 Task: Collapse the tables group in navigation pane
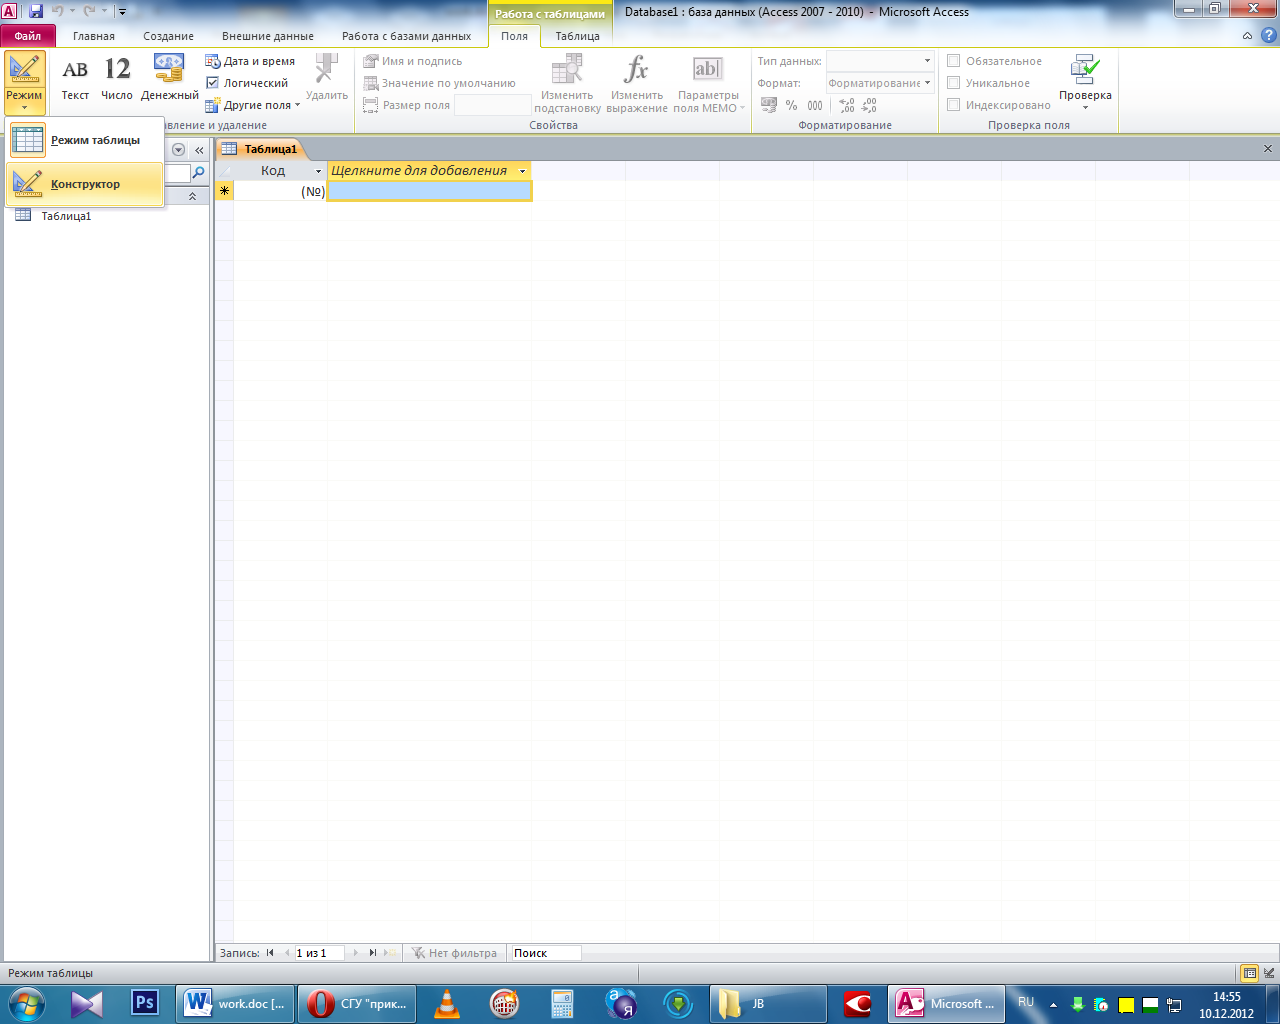coord(192,197)
